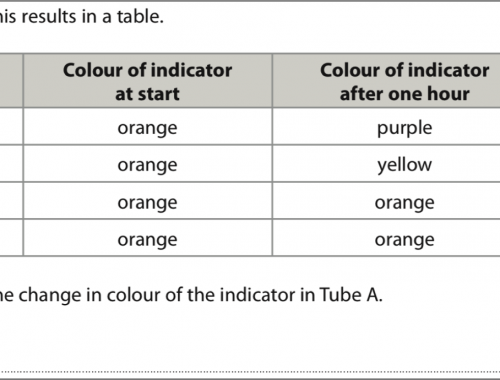This screenshot has height=380, width=500.
Task: Select the 'yellow' table cell
Action: pos(386,163)
